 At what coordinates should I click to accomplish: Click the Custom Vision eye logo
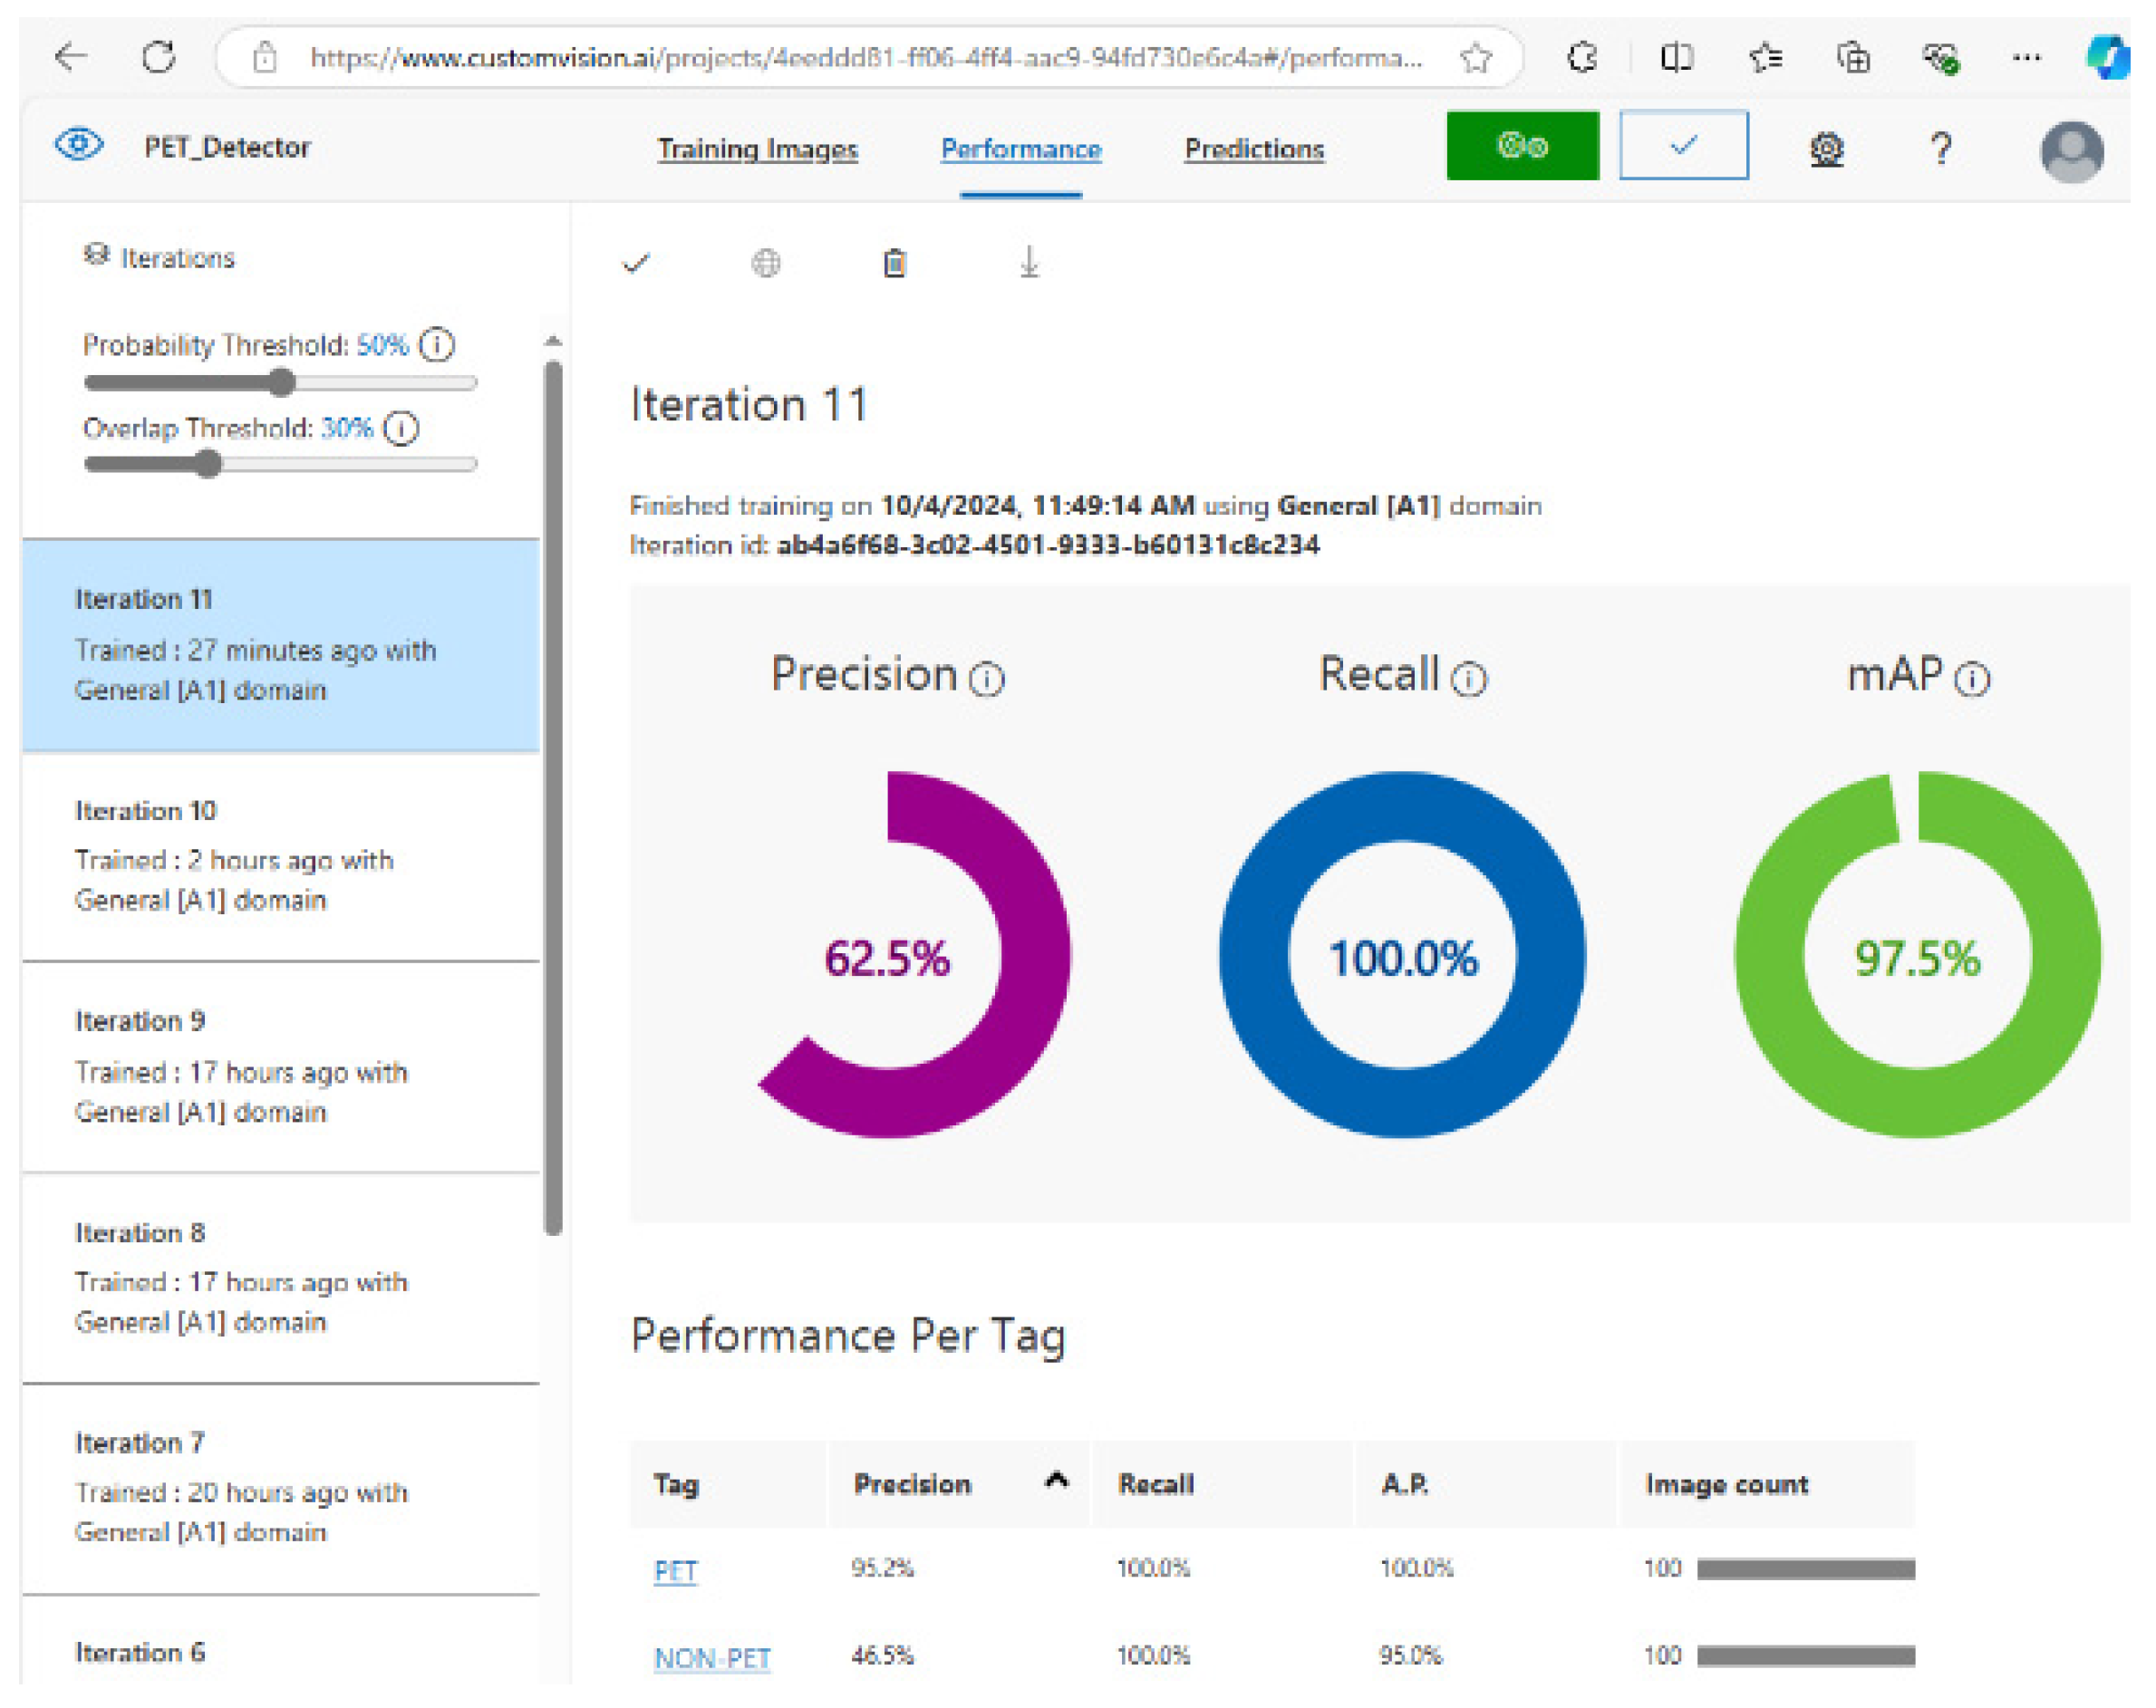pos(79,146)
